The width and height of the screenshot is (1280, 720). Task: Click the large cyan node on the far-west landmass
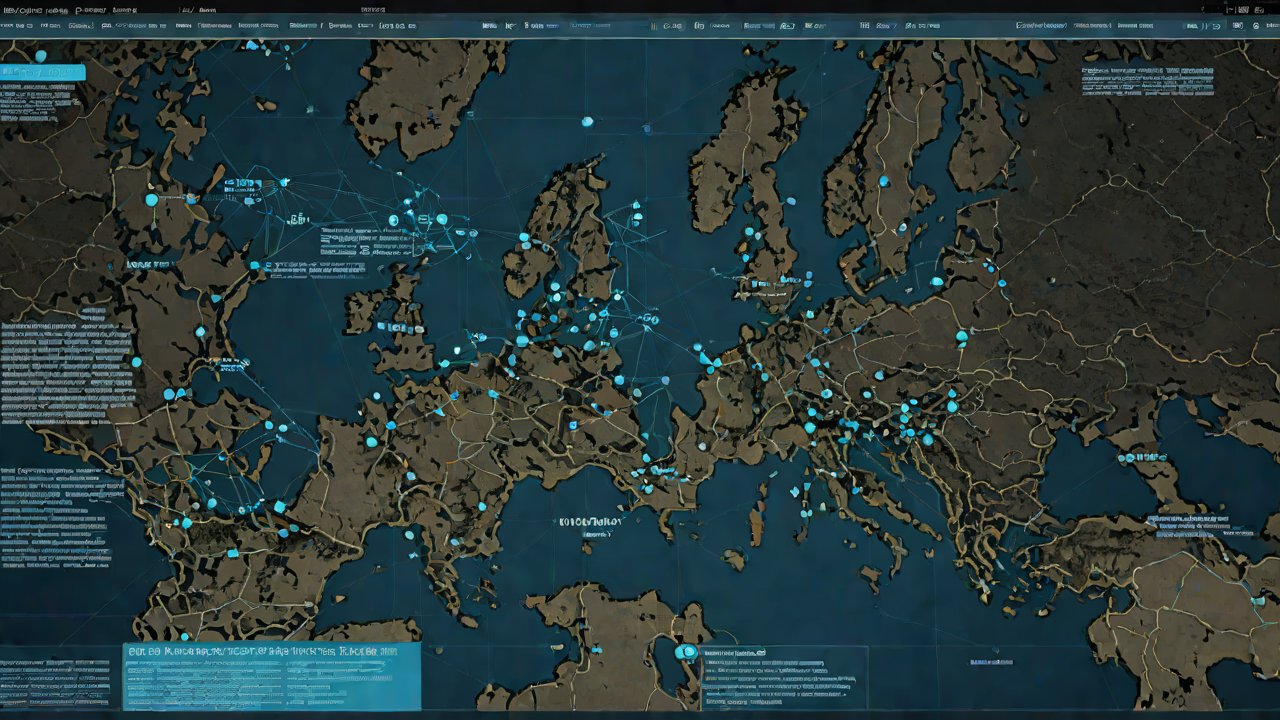click(152, 200)
